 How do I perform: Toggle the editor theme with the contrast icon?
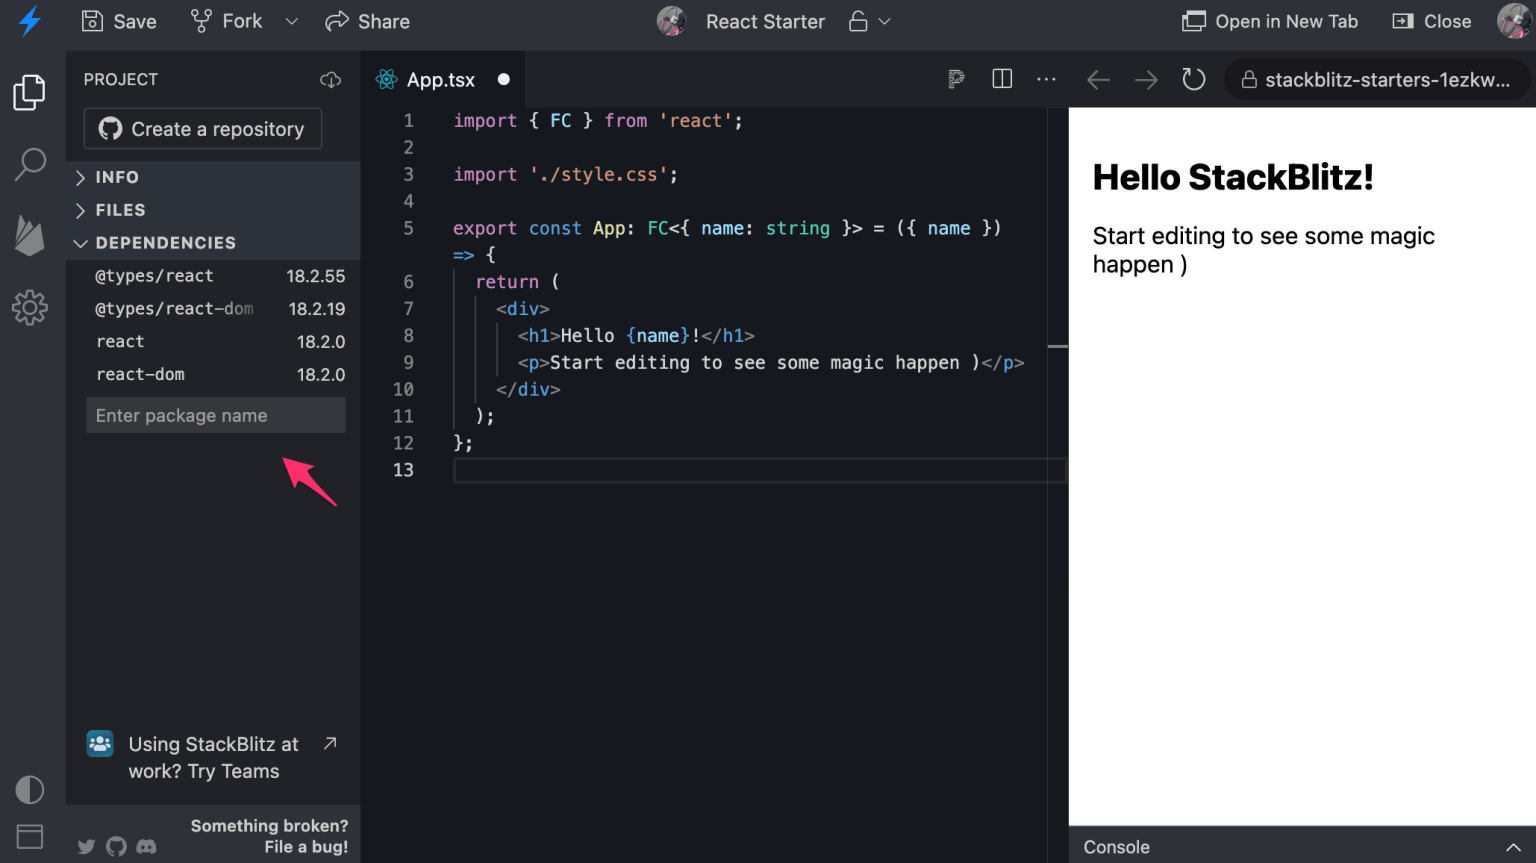pos(29,790)
